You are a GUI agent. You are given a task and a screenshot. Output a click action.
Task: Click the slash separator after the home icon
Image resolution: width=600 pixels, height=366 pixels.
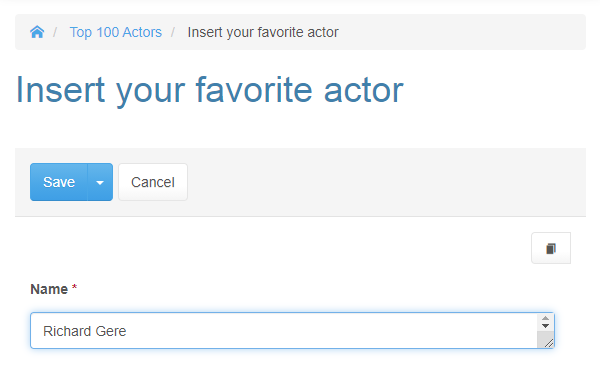(55, 32)
